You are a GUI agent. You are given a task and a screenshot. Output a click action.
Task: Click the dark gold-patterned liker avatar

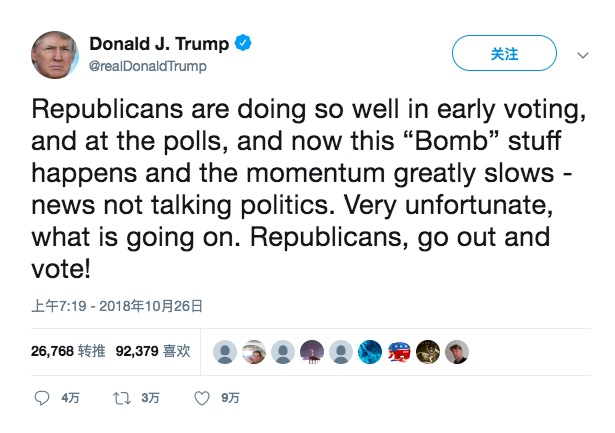(427, 351)
